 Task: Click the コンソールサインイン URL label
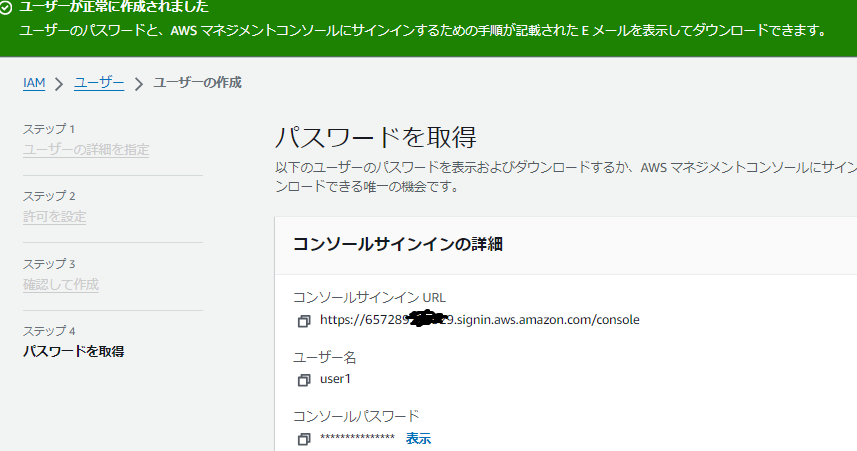(369, 297)
